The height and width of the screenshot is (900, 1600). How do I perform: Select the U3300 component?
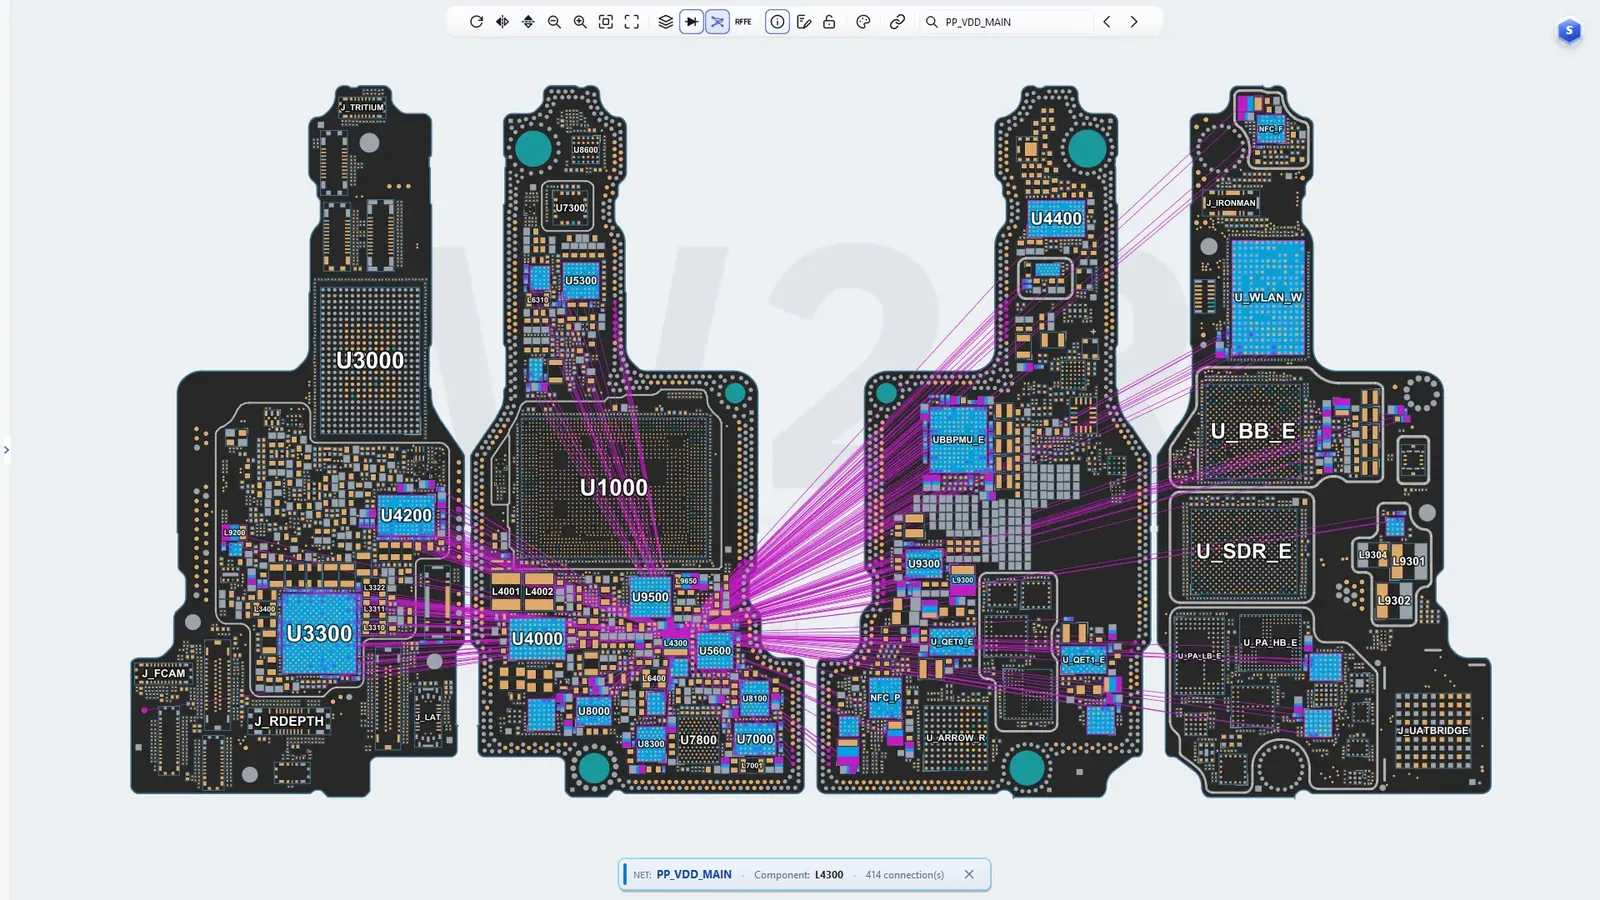pyautogui.click(x=319, y=633)
